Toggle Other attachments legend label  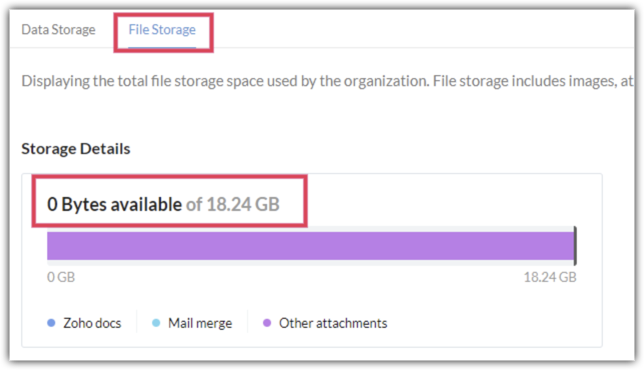click(333, 323)
